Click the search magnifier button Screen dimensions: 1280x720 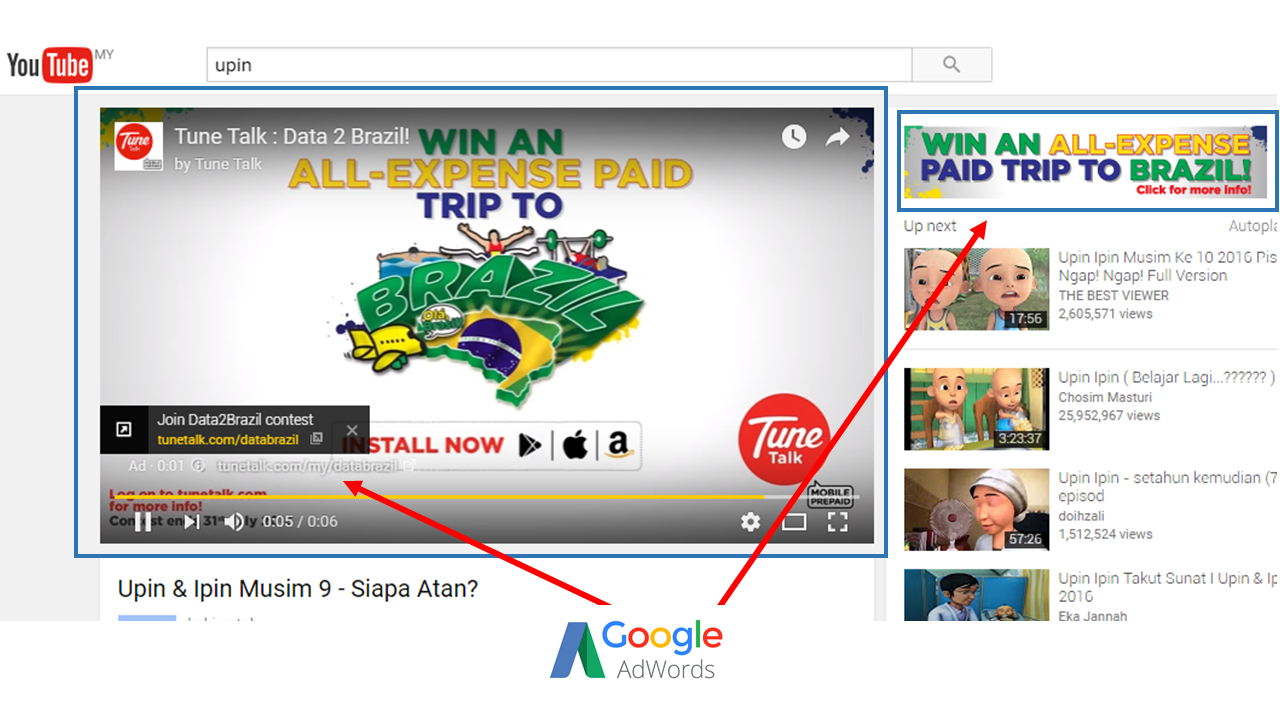[x=952, y=65]
